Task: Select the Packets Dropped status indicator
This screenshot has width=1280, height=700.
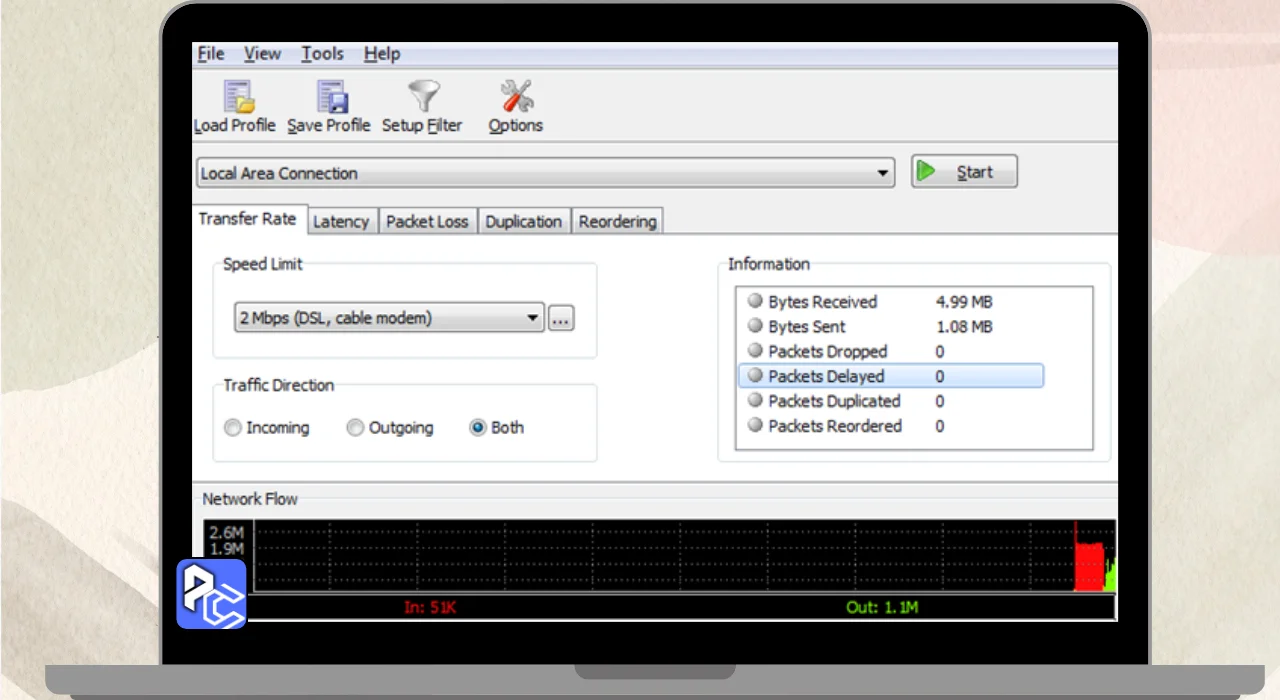Action: tap(754, 351)
